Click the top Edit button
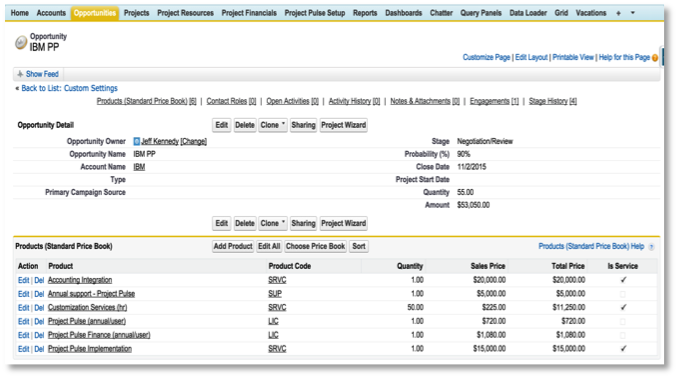Screen dimensions: 678x378 pos(222,125)
